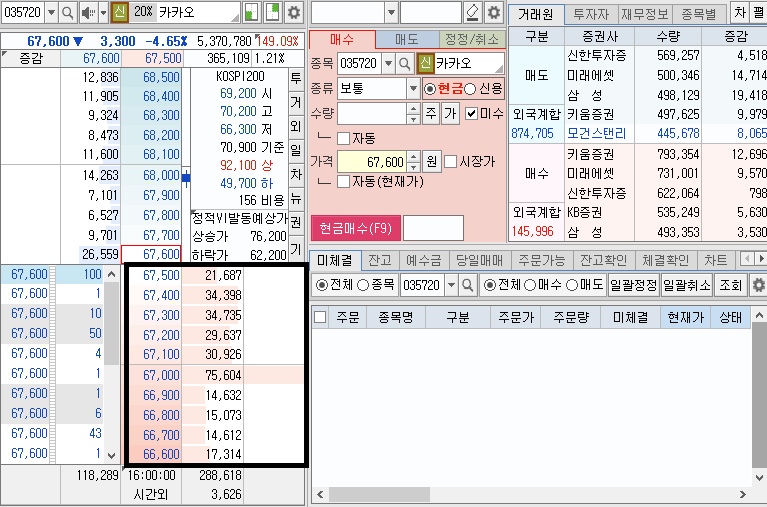Switch to the 매수 order tab

(x=342, y=39)
